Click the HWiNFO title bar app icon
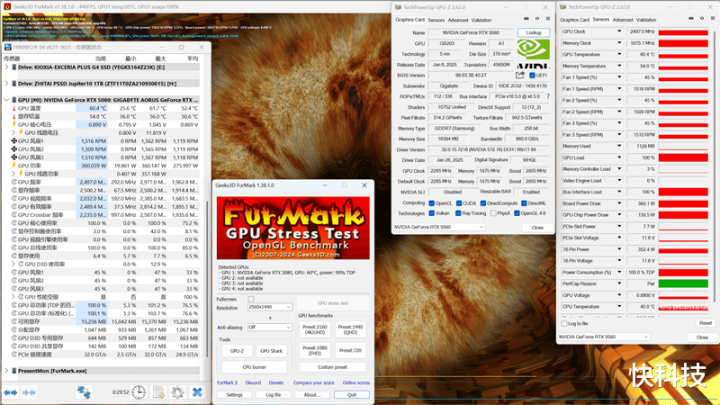Image resolution: width=720 pixels, height=405 pixels. (7, 47)
